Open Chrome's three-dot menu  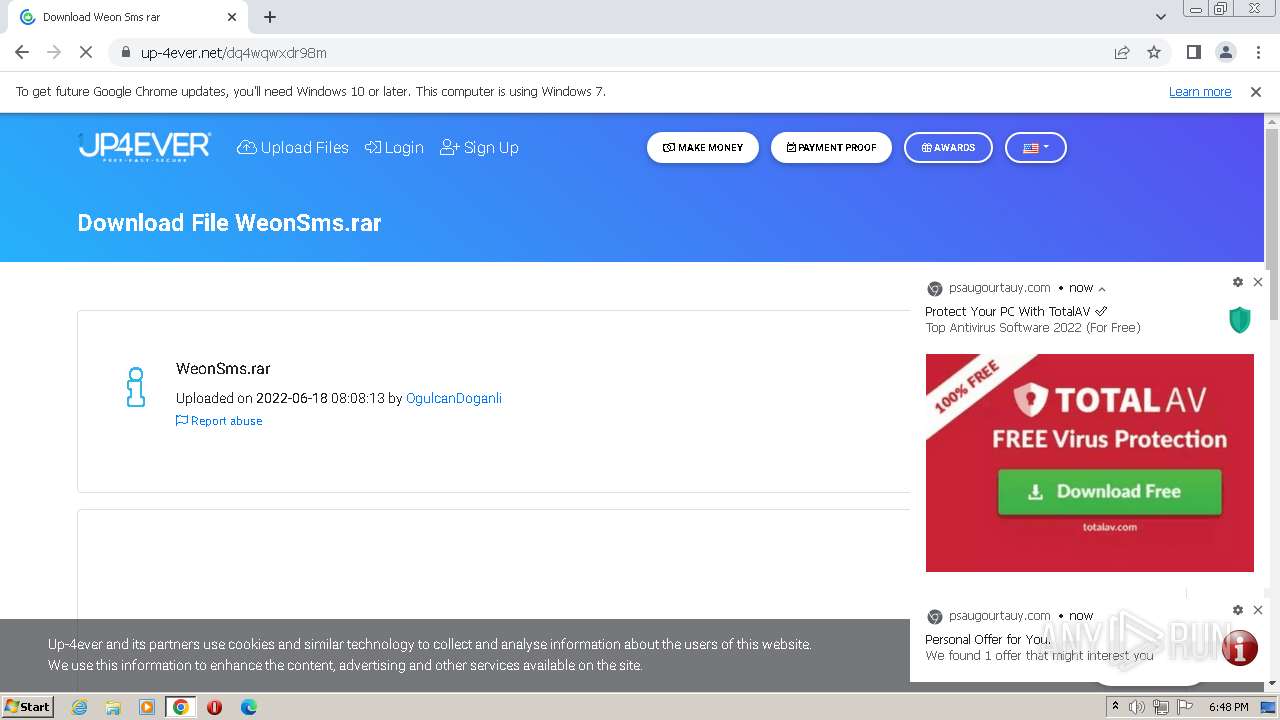point(1258,52)
